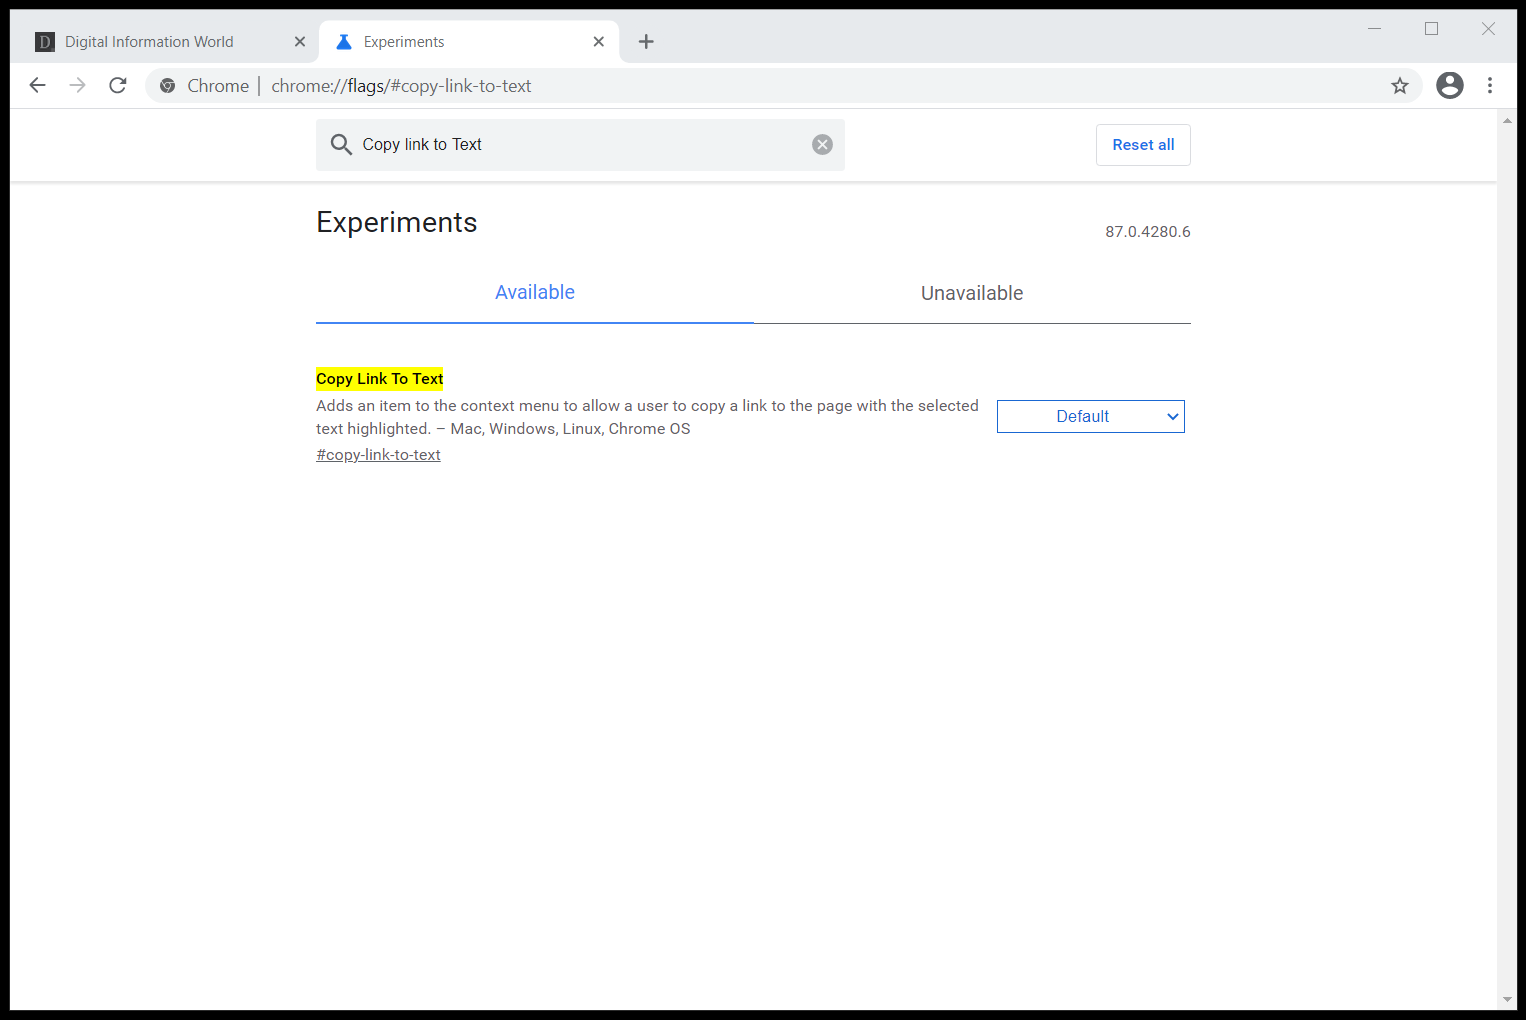Bookmark this page with the star icon
1526x1020 pixels.
click(1400, 86)
